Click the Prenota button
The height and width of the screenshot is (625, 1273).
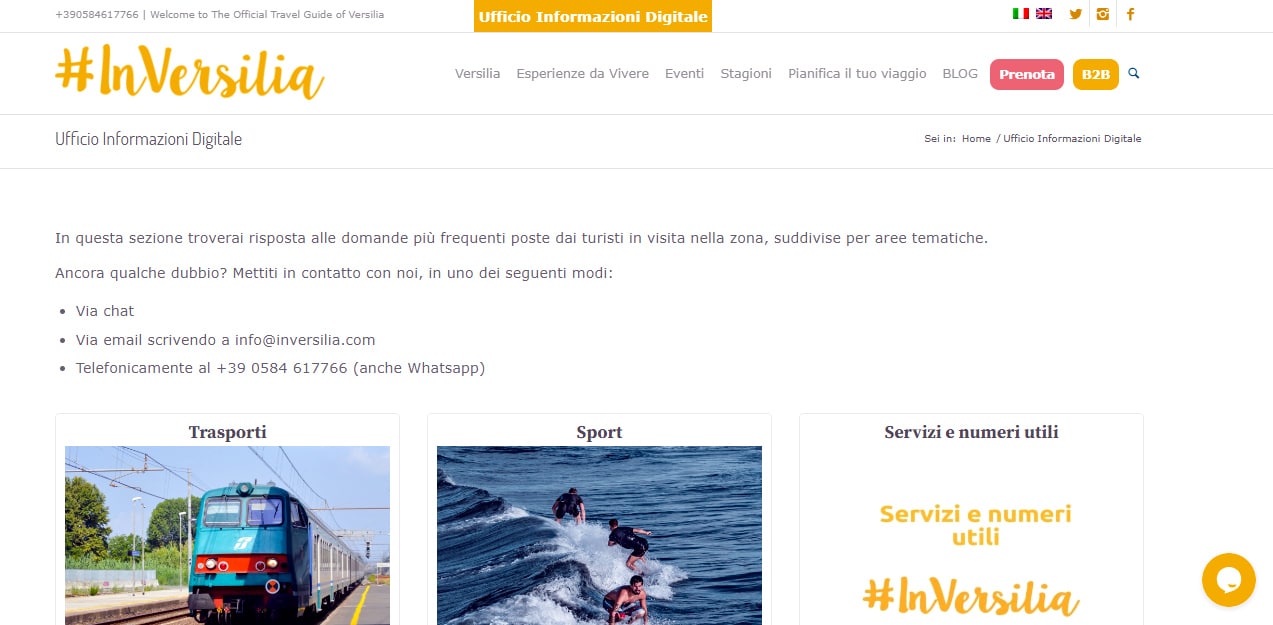1027,74
